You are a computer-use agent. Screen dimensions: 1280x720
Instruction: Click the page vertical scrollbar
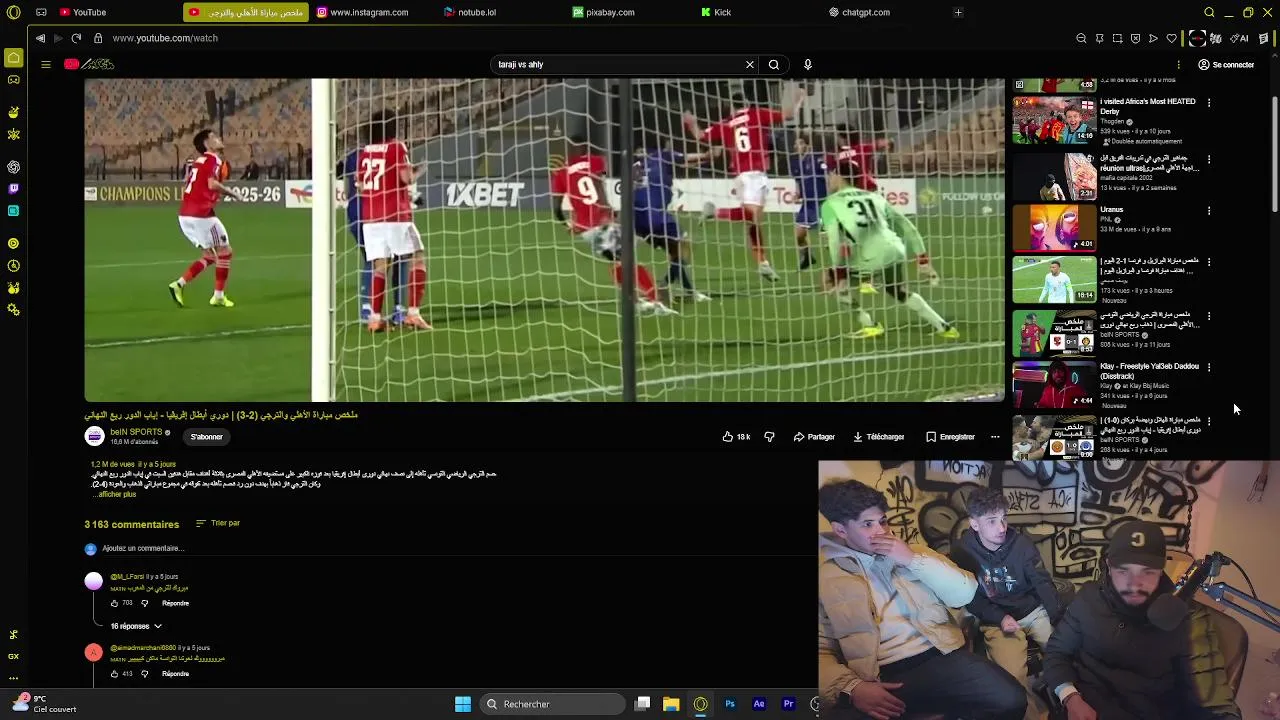(1275, 155)
